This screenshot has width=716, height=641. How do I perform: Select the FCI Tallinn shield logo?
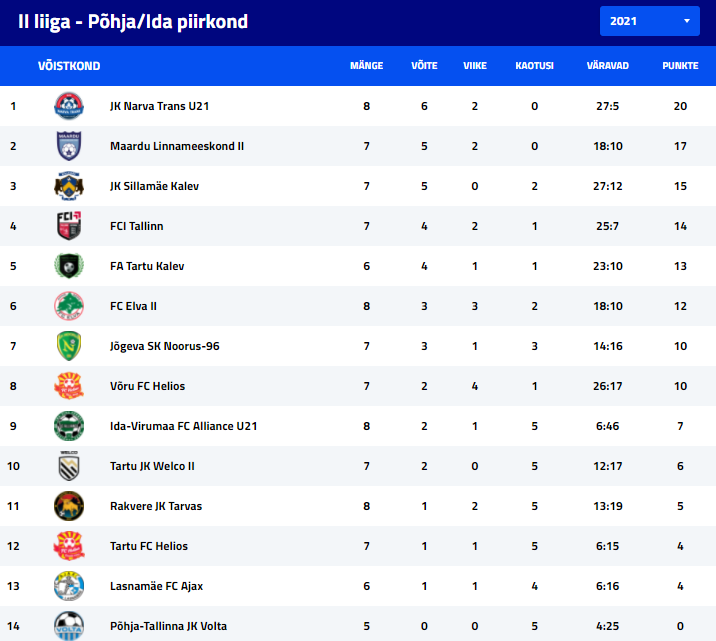[69, 226]
